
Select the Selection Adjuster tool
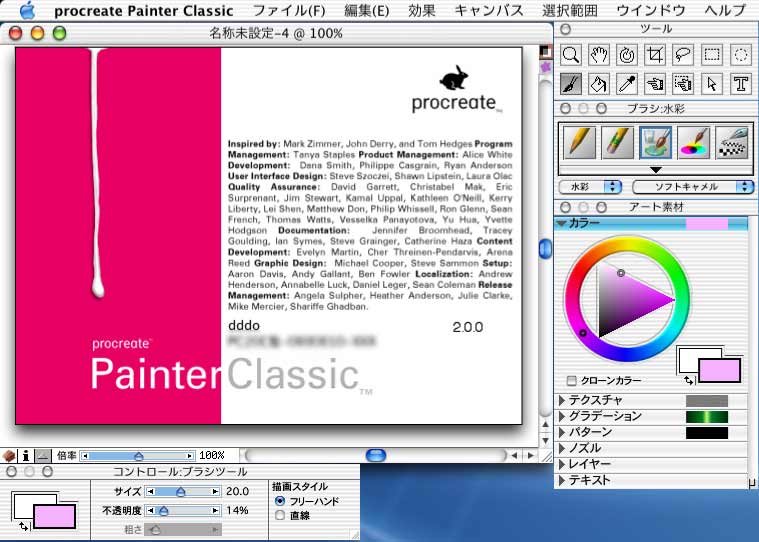point(683,84)
